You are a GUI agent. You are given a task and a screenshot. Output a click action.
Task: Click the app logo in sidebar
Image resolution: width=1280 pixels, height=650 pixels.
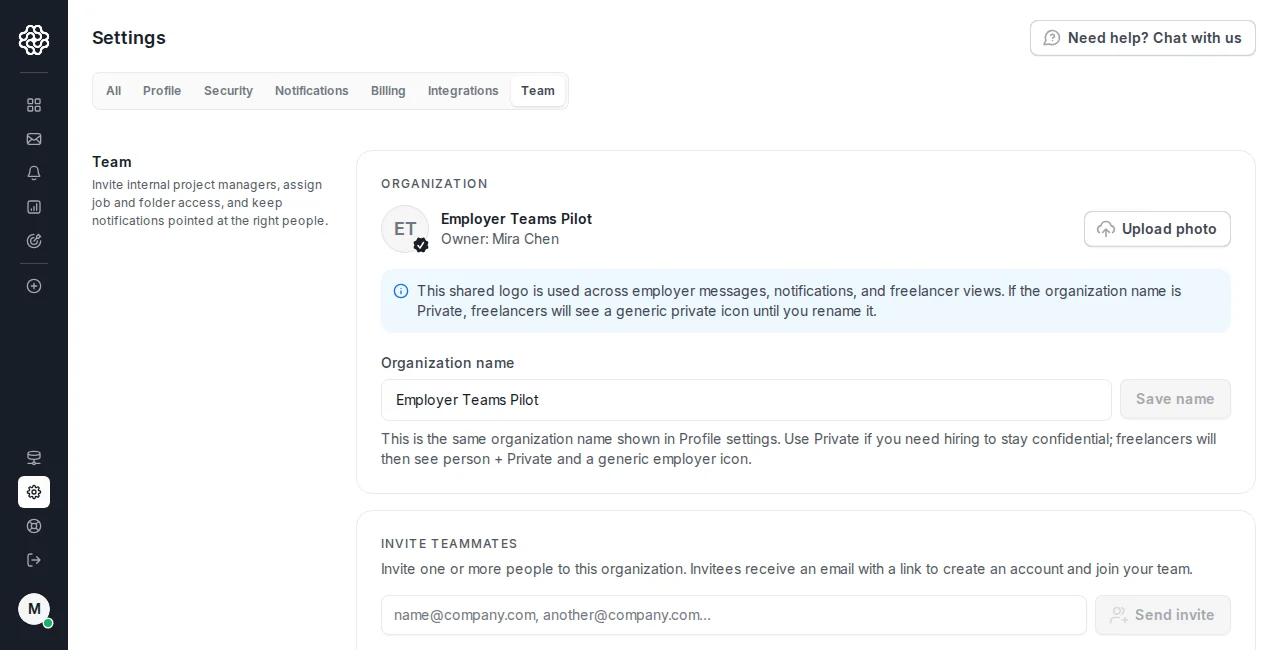tap(34, 40)
